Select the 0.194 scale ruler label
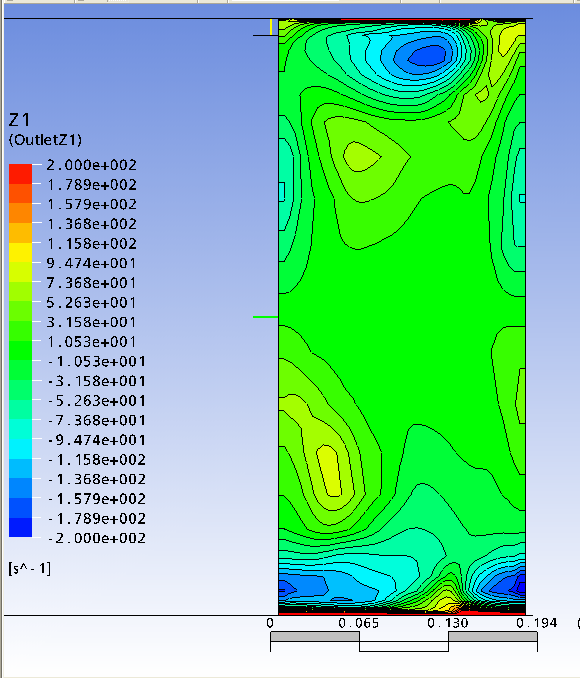 (537, 623)
